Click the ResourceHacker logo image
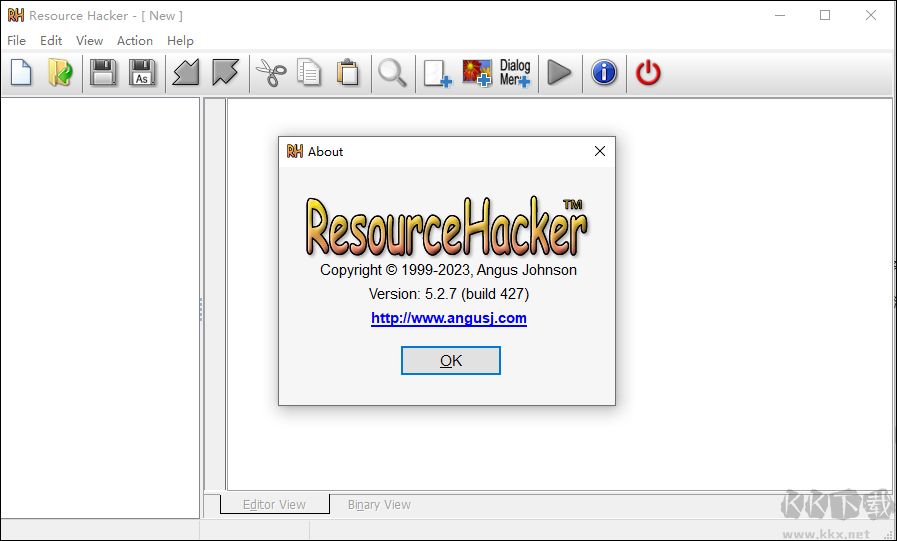 (446, 226)
